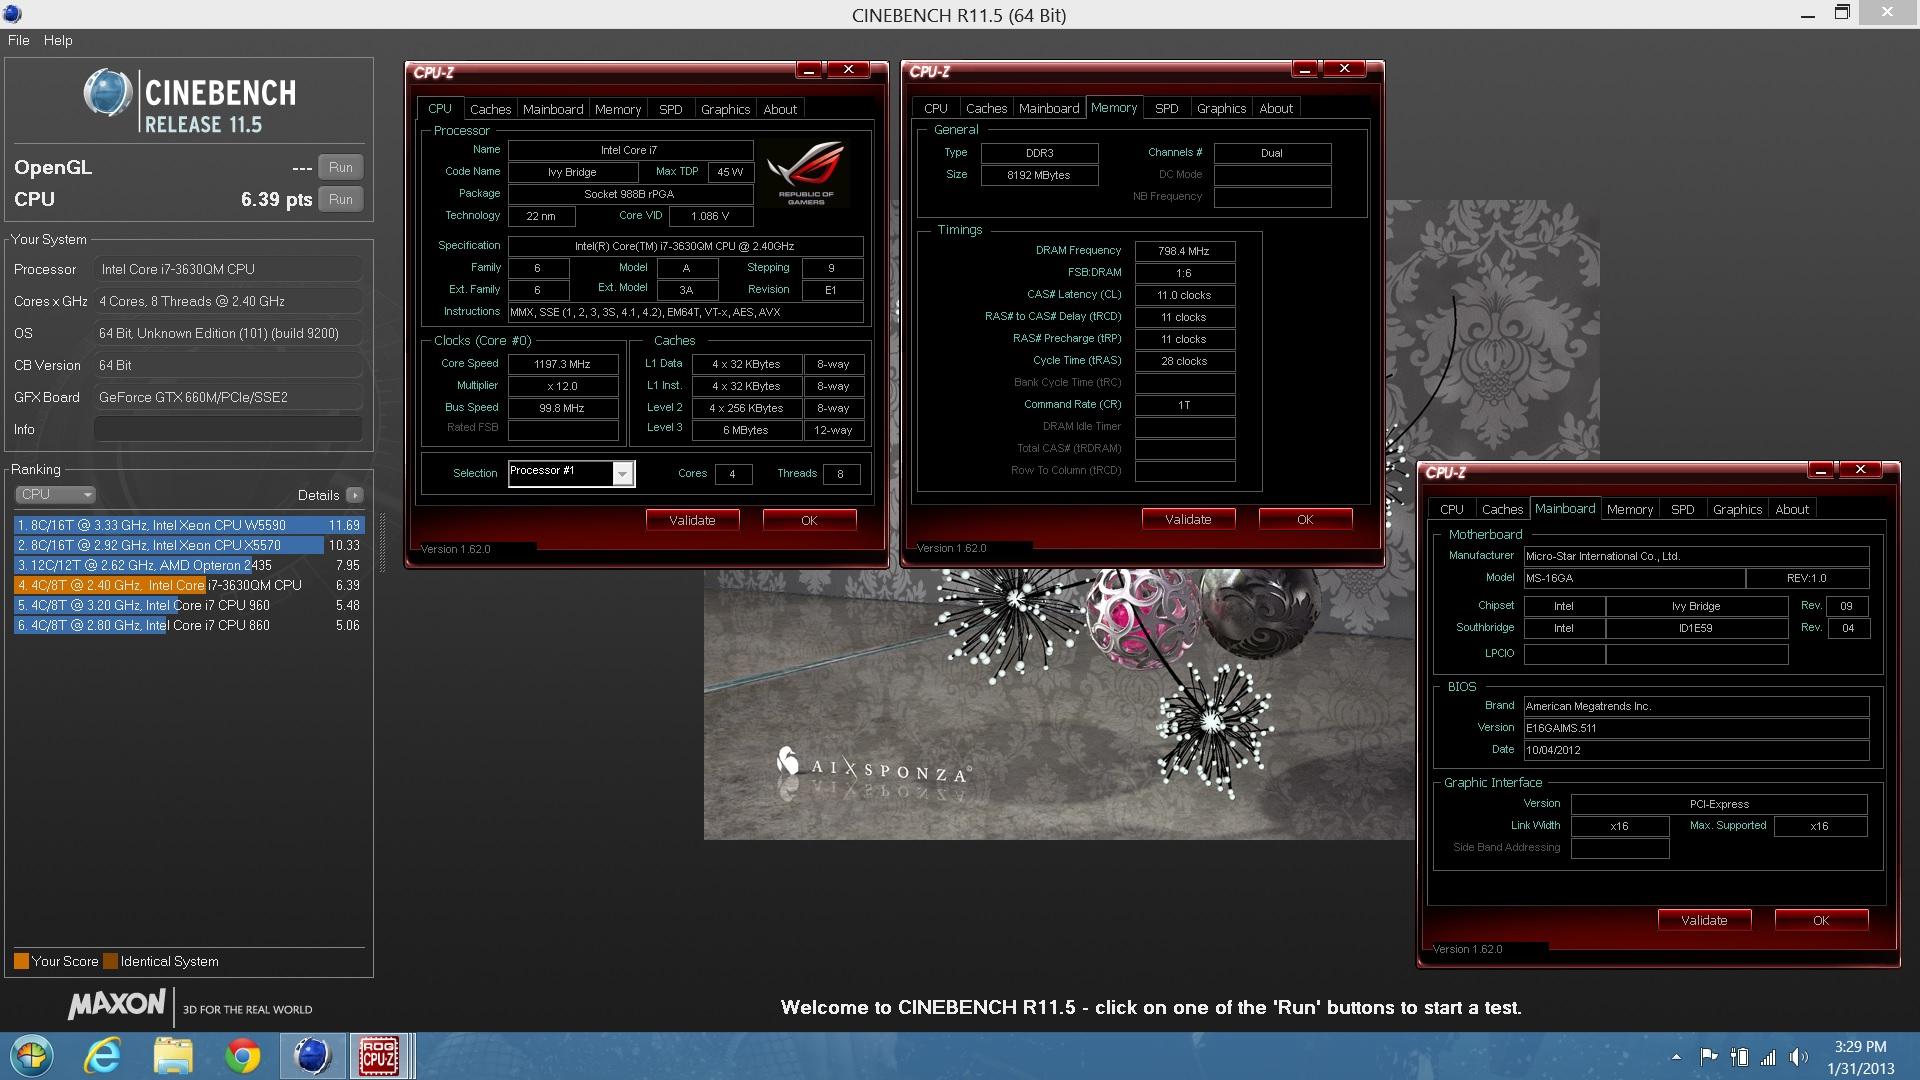Screen dimensions: 1920x1080
Task: Click OK in CPU tab window
Action: click(809, 520)
